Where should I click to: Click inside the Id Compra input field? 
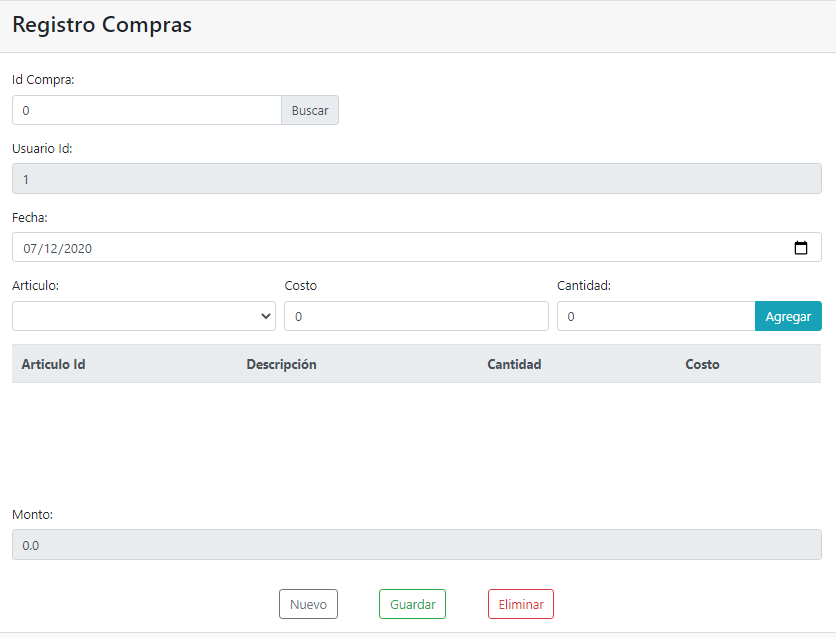(x=146, y=110)
